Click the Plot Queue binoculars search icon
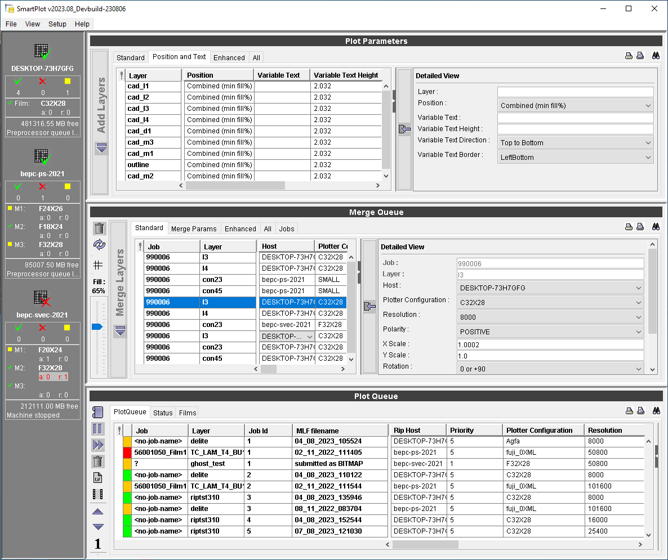 [656, 410]
